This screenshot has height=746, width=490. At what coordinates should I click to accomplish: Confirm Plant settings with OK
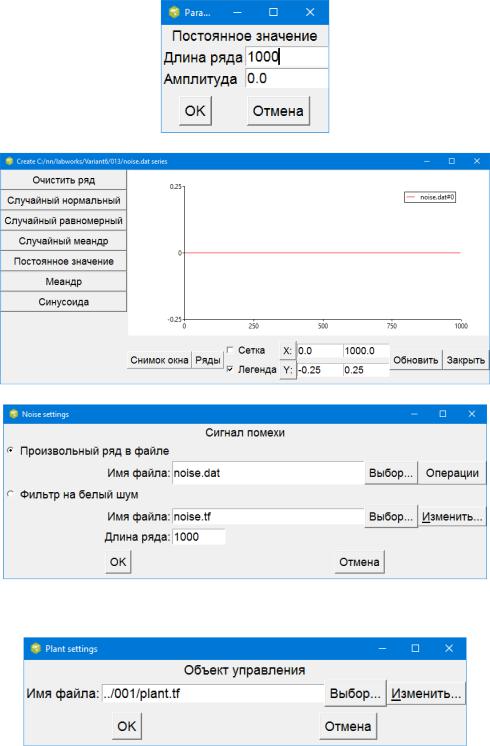(x=127, y=726)
